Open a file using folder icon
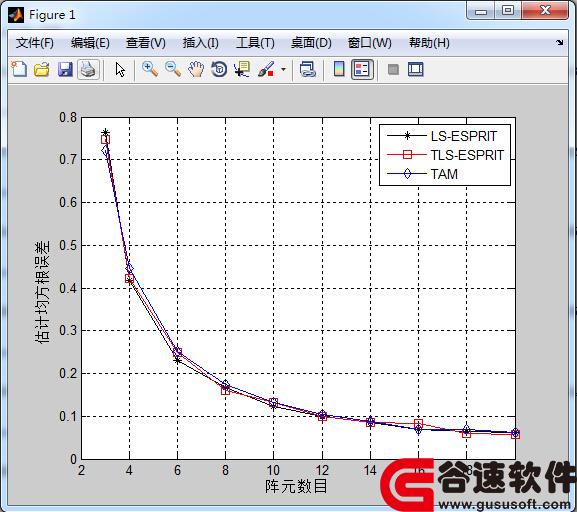This screenshot has width=577, height=512. coord(42,69)
